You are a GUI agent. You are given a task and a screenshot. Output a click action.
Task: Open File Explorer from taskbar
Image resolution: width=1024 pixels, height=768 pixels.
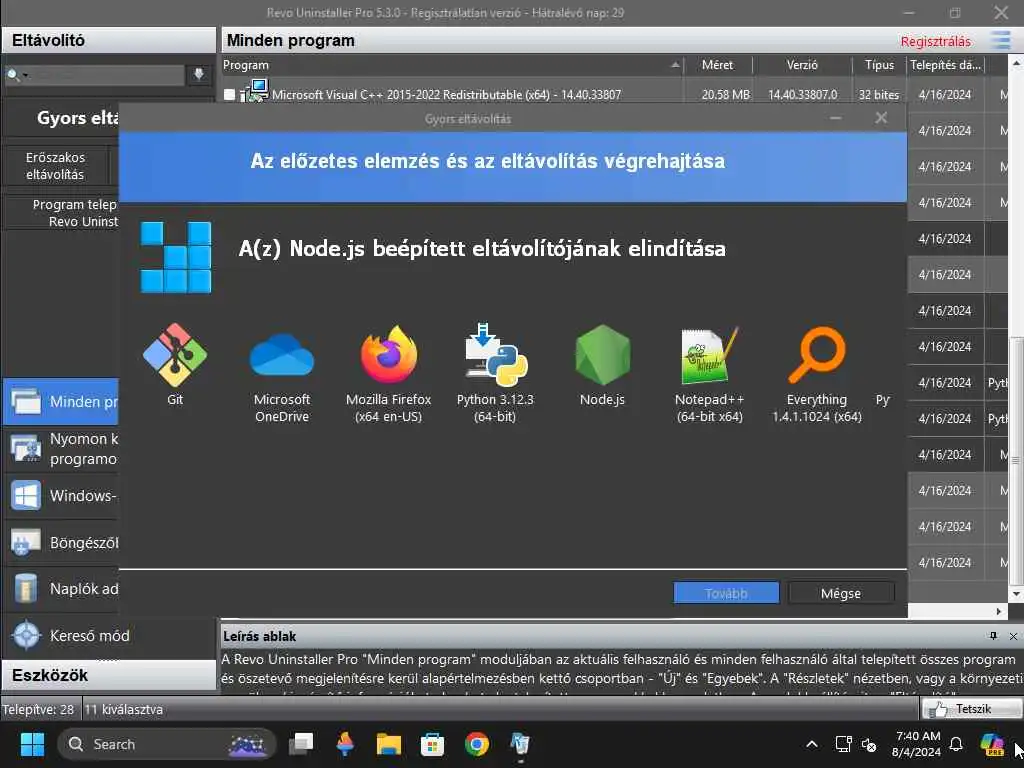(389, 744)
